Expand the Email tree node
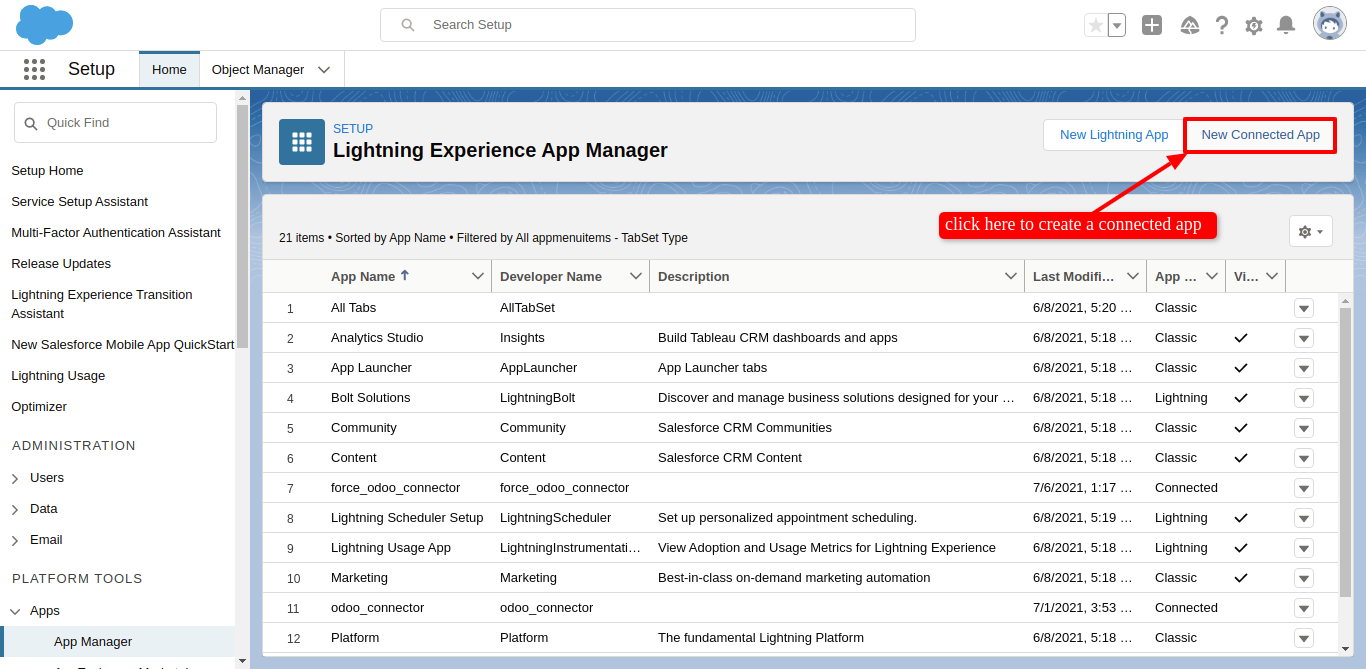This screenshot has width=1366, height=669. (x=15, y=541)
